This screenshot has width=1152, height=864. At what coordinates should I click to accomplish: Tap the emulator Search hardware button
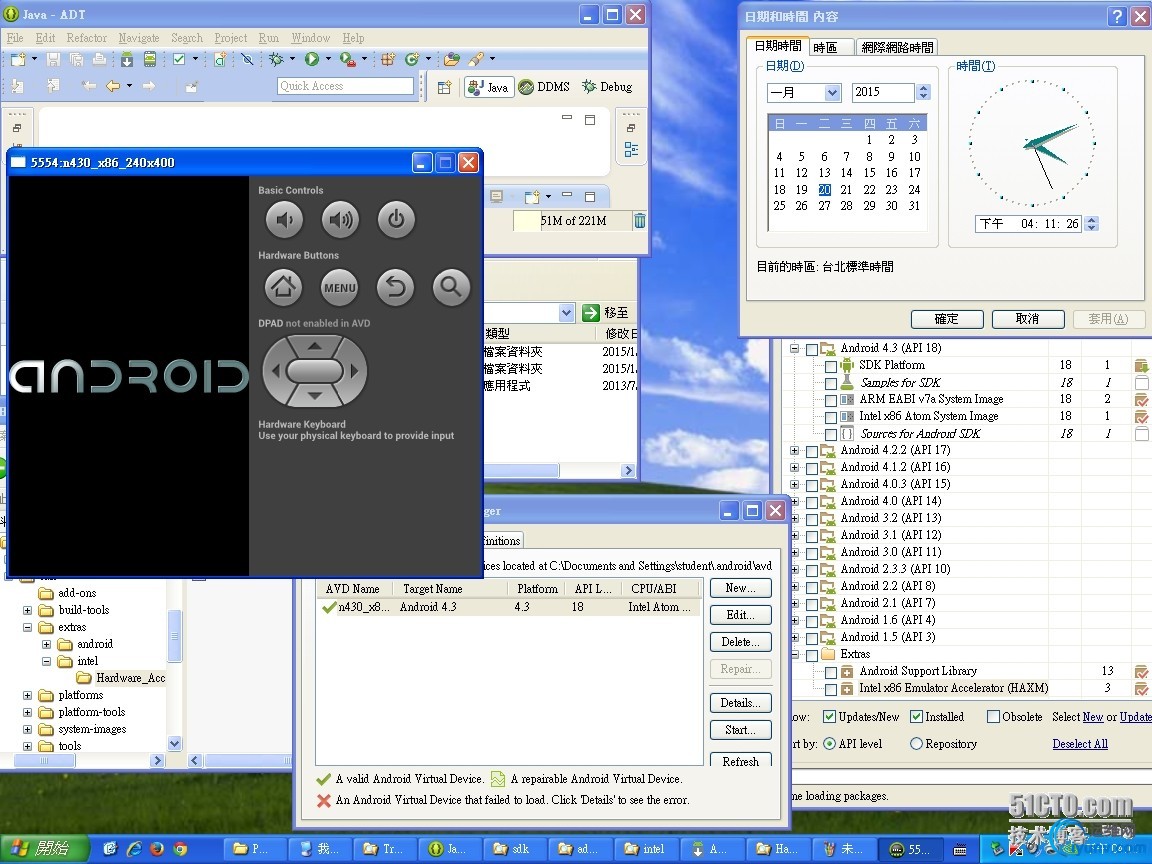click(x=451, y=288)
